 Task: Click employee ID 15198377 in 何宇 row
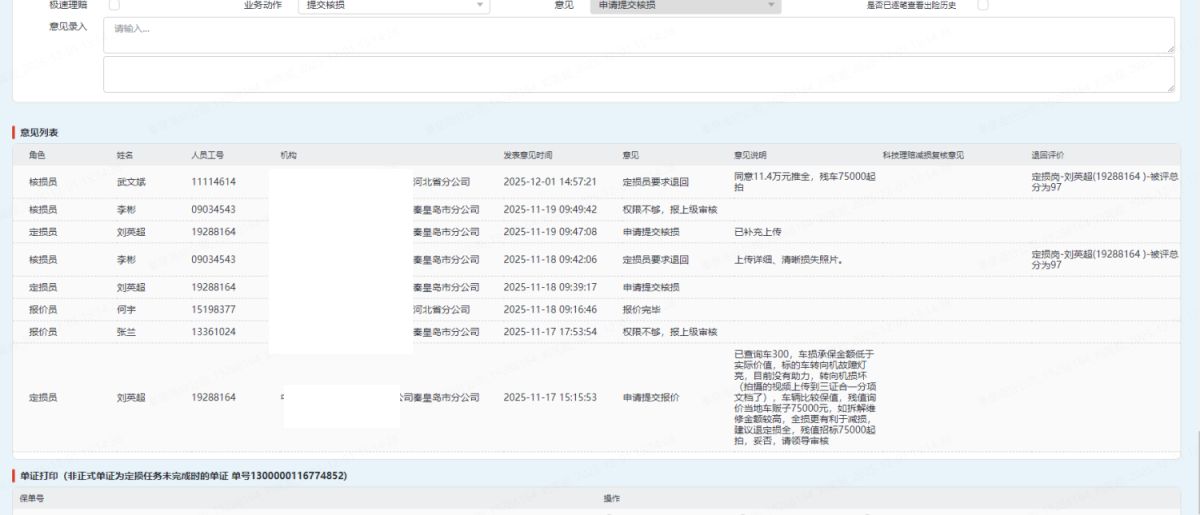(213, 309)
